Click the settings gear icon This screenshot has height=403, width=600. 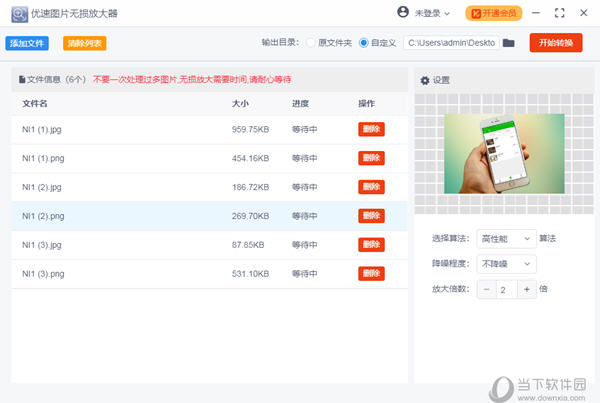pyautogui.click(x=425, y=80)
